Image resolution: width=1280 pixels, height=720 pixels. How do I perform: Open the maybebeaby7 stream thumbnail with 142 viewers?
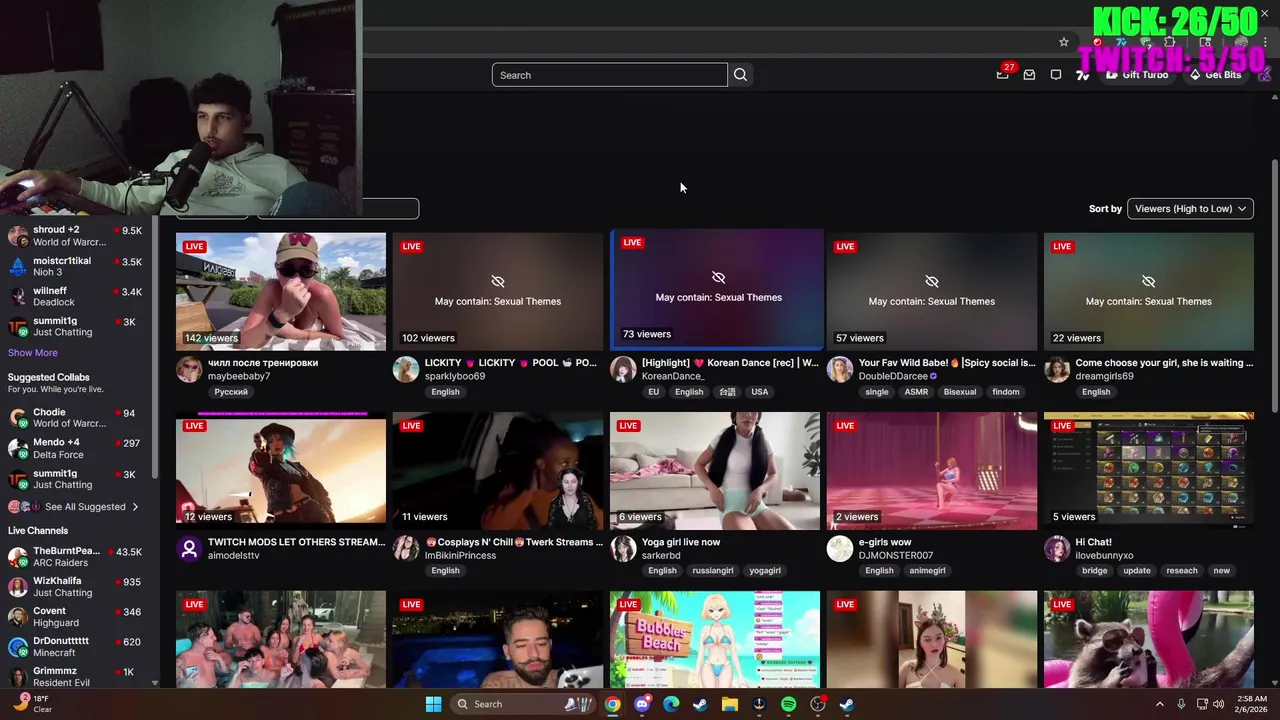click(281, 292)
